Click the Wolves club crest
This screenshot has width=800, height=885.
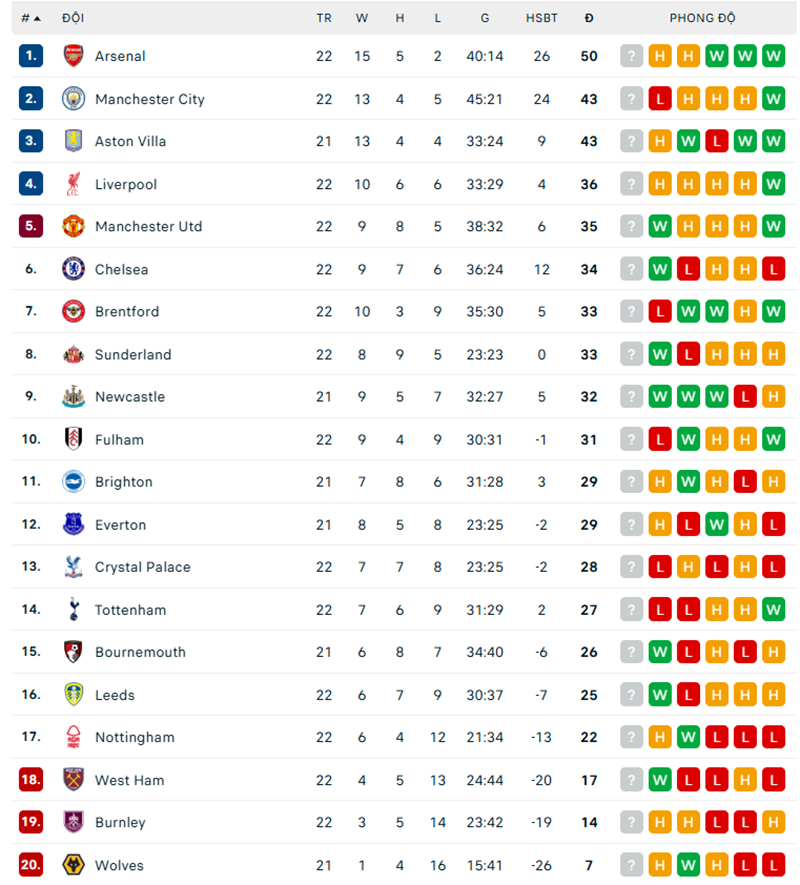click(x=73, y=865)
